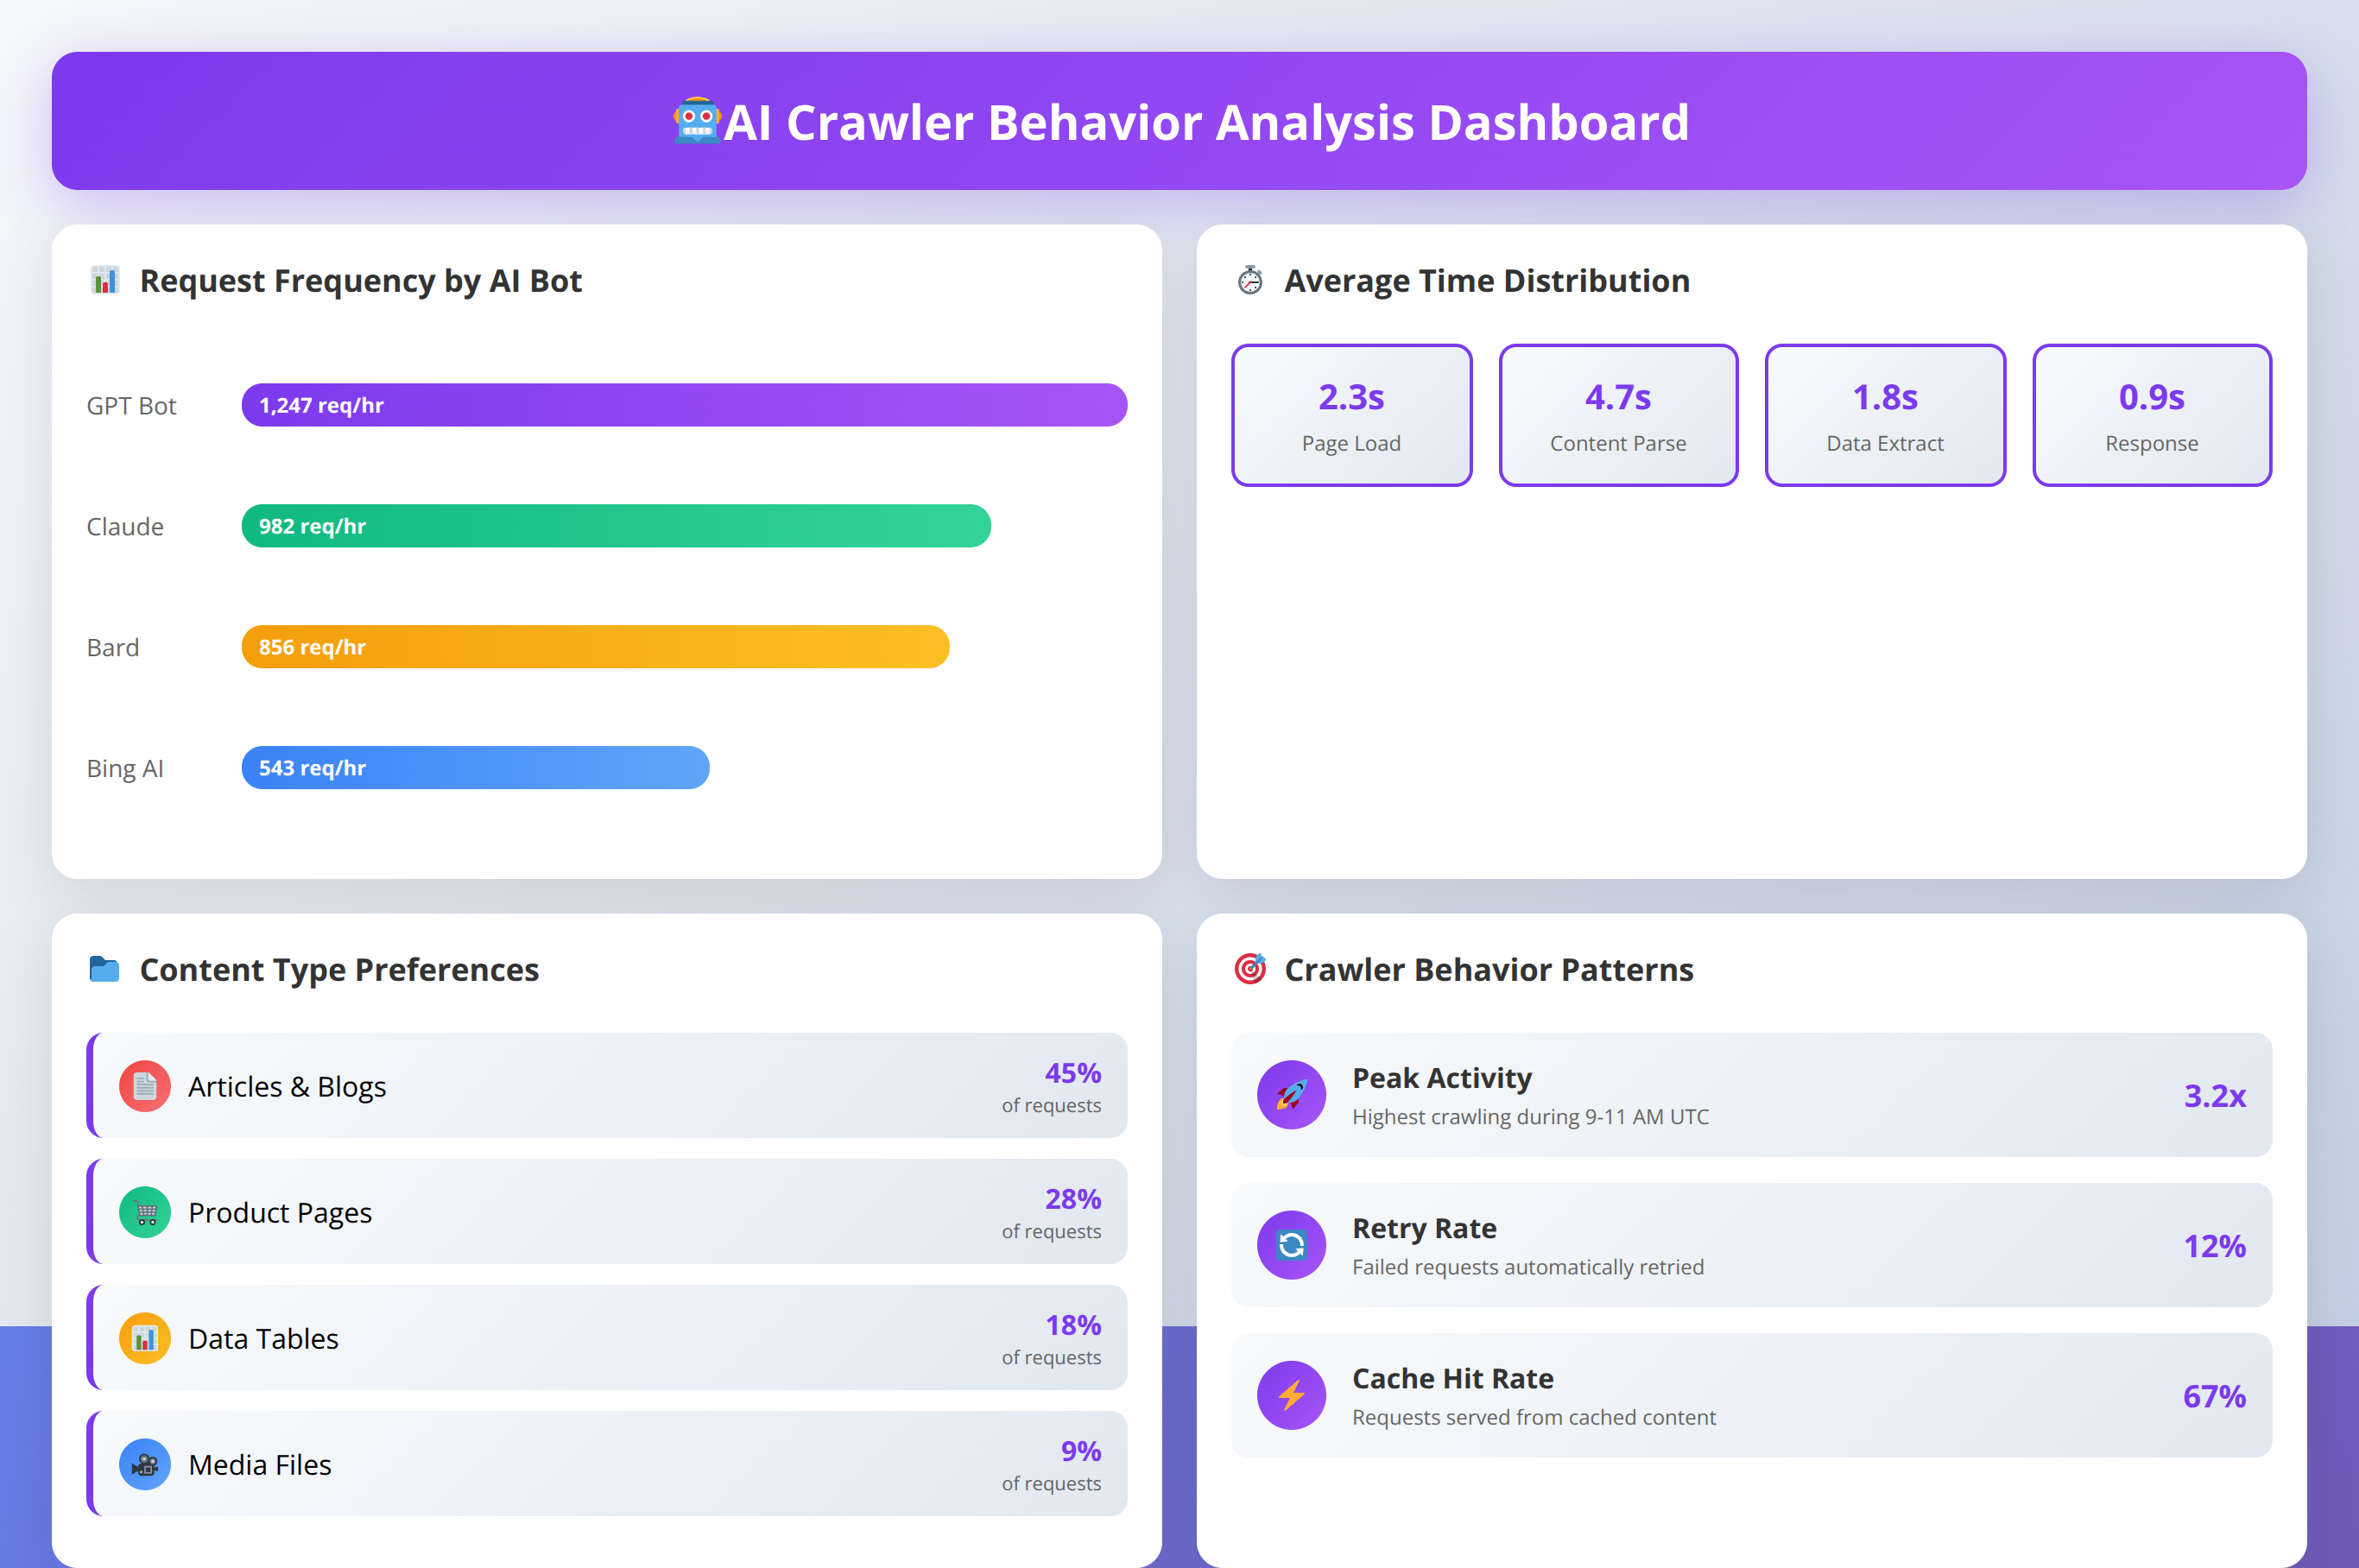
Task: Click the 28% value for Product Pages
Action: click(1073, 1199)
